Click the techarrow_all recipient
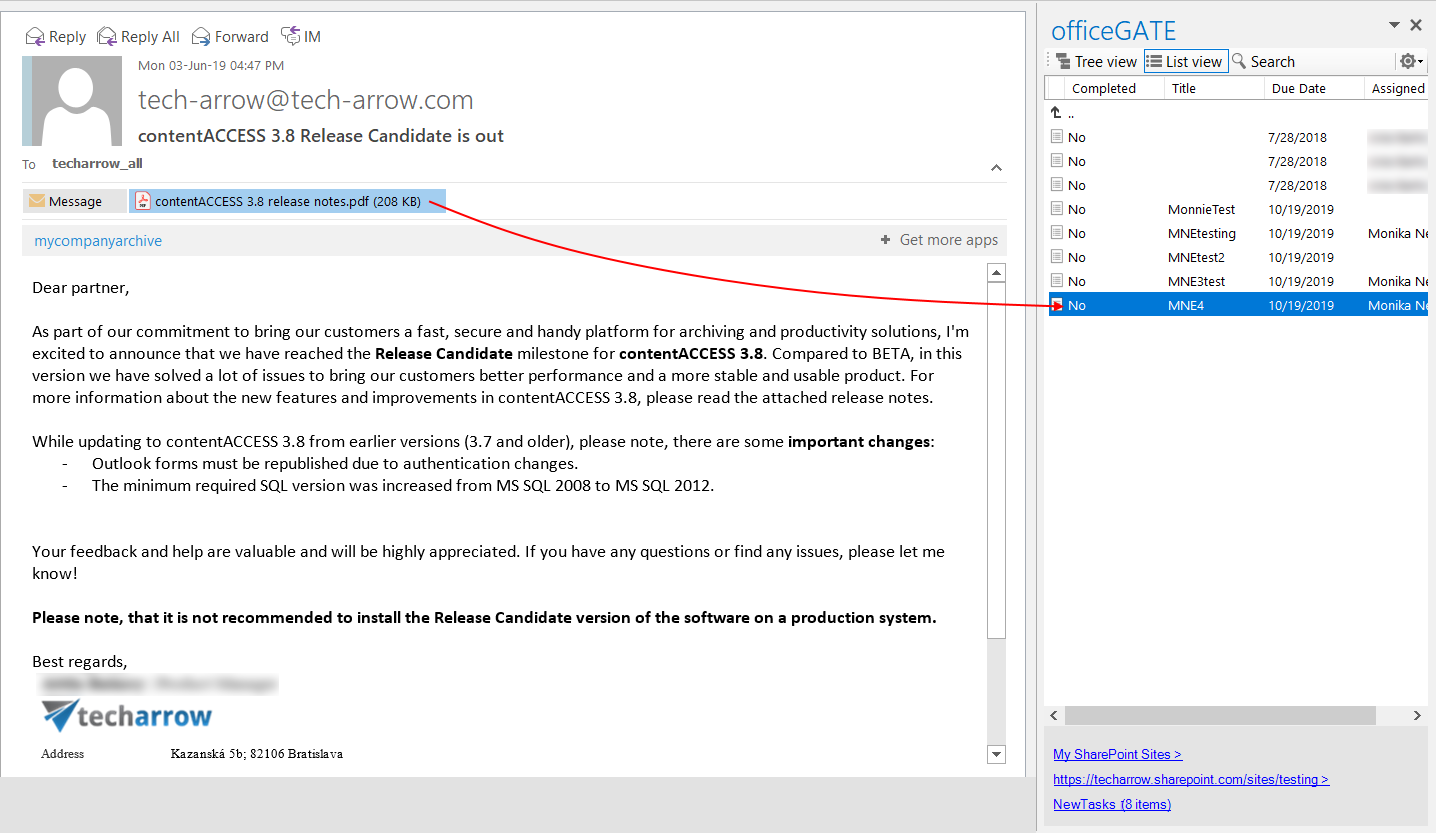Image resolution: width=1436 pixels, height=833 pixels. pyautogui.click(x=97, y=164)
